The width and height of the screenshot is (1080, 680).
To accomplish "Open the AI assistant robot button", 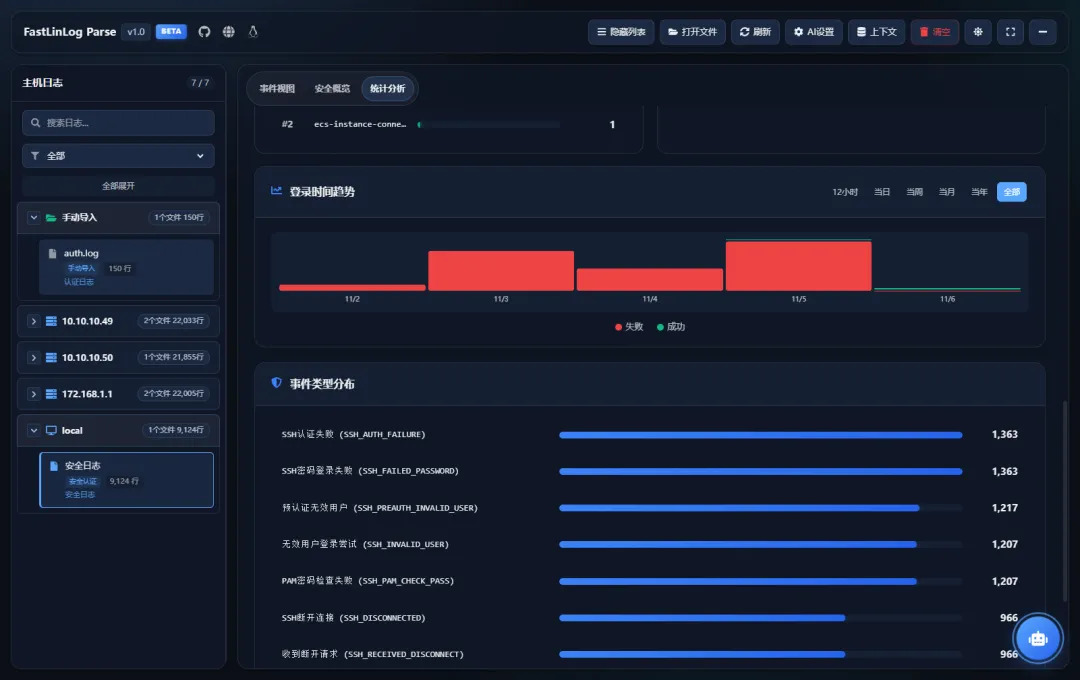I will point(1037,639).
